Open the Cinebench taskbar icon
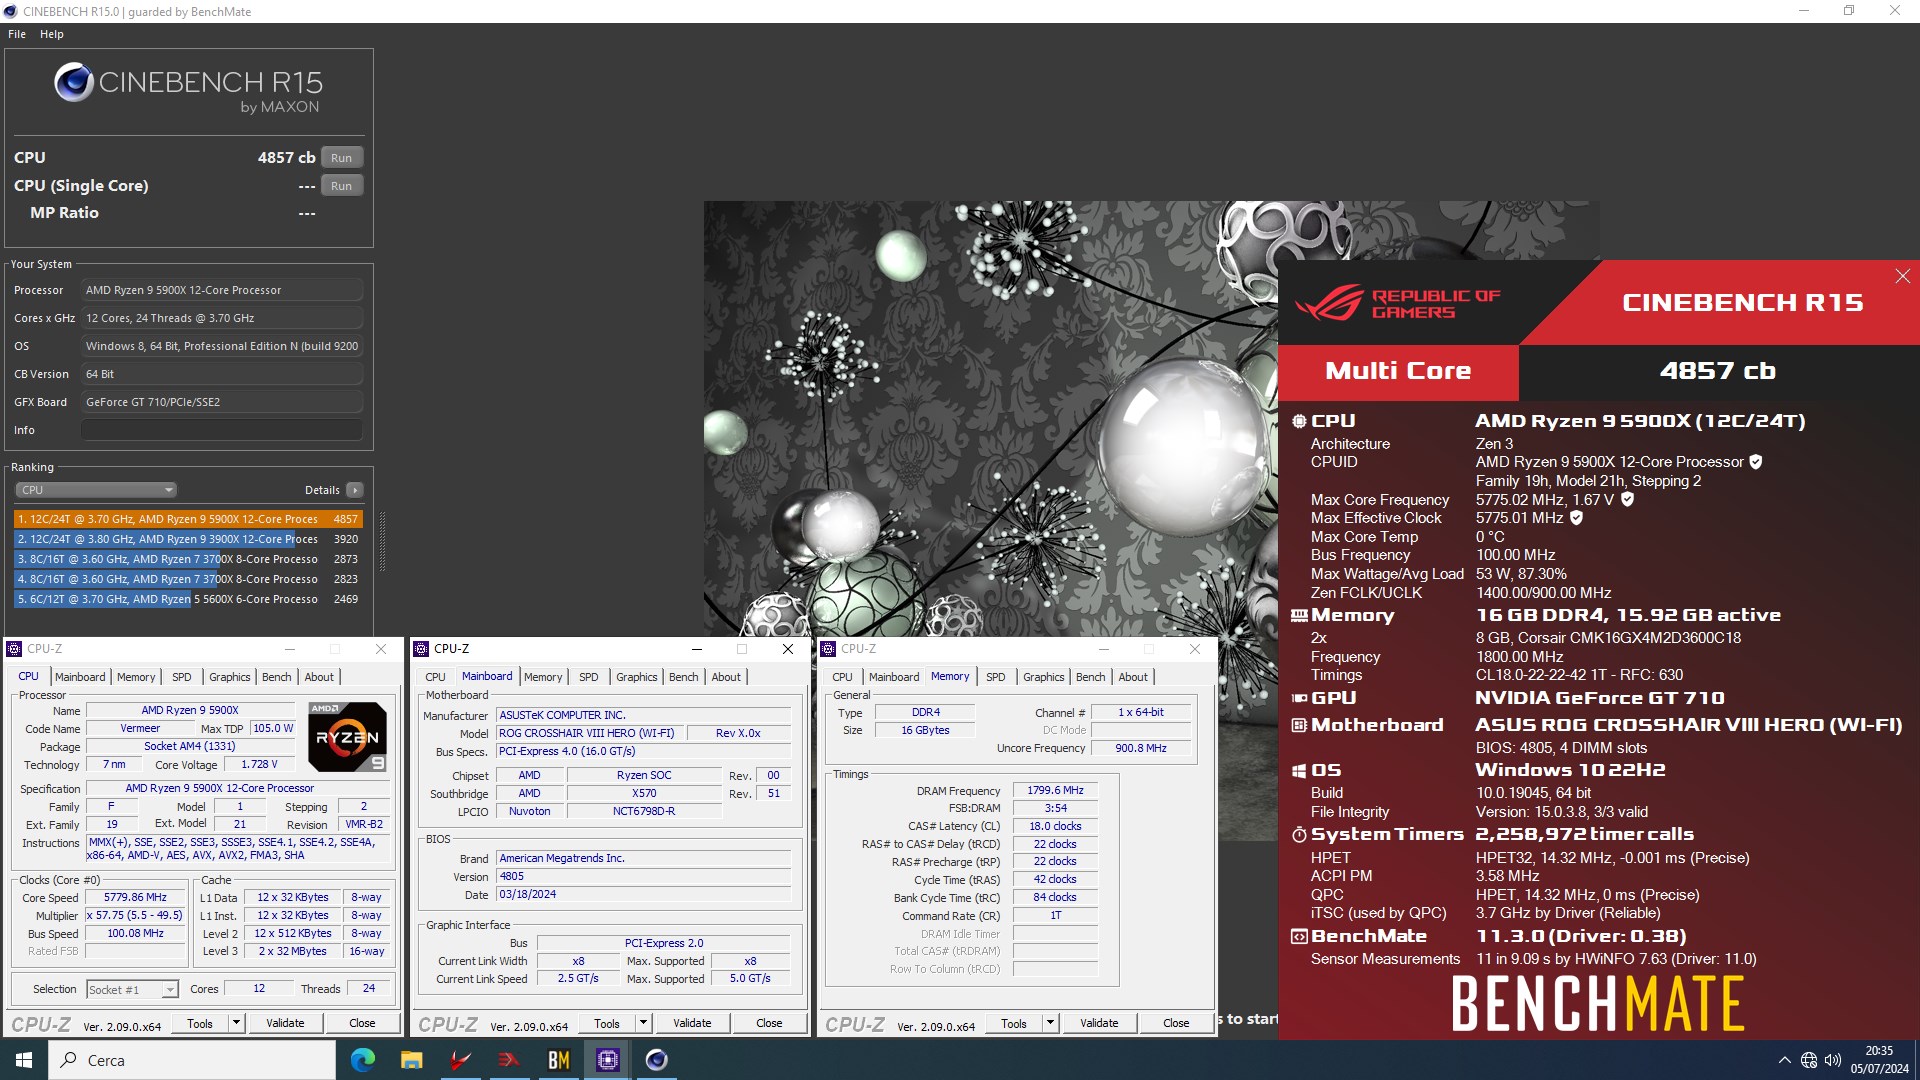The image size is (1920, 1080). [x=656, y=1060]
